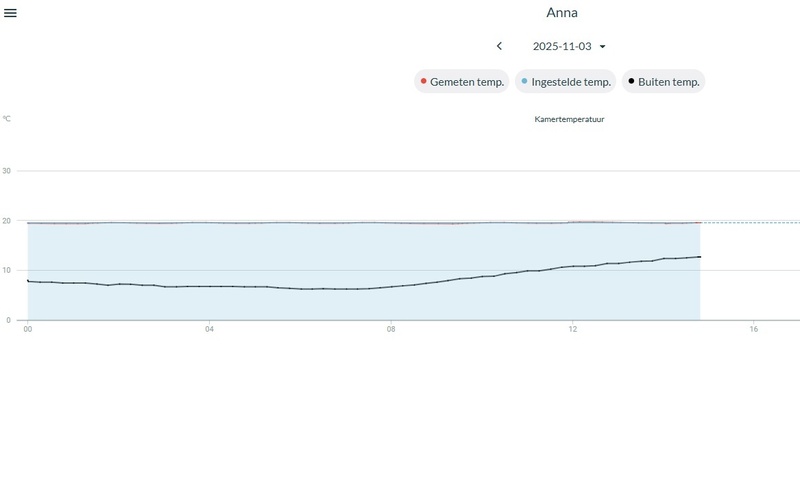Click the 04 hour marker on time axis

[x=209, y=329]
